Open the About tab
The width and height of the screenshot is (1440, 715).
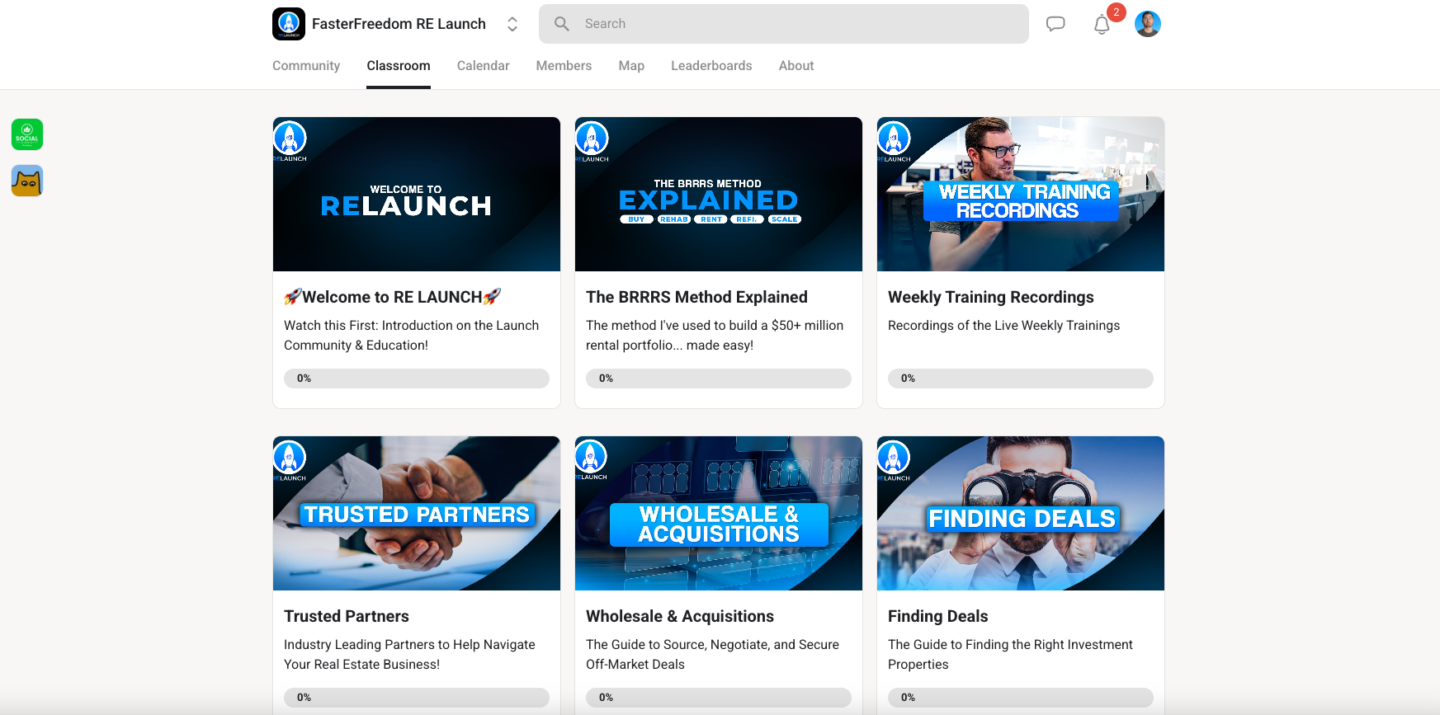pos(796,66)
